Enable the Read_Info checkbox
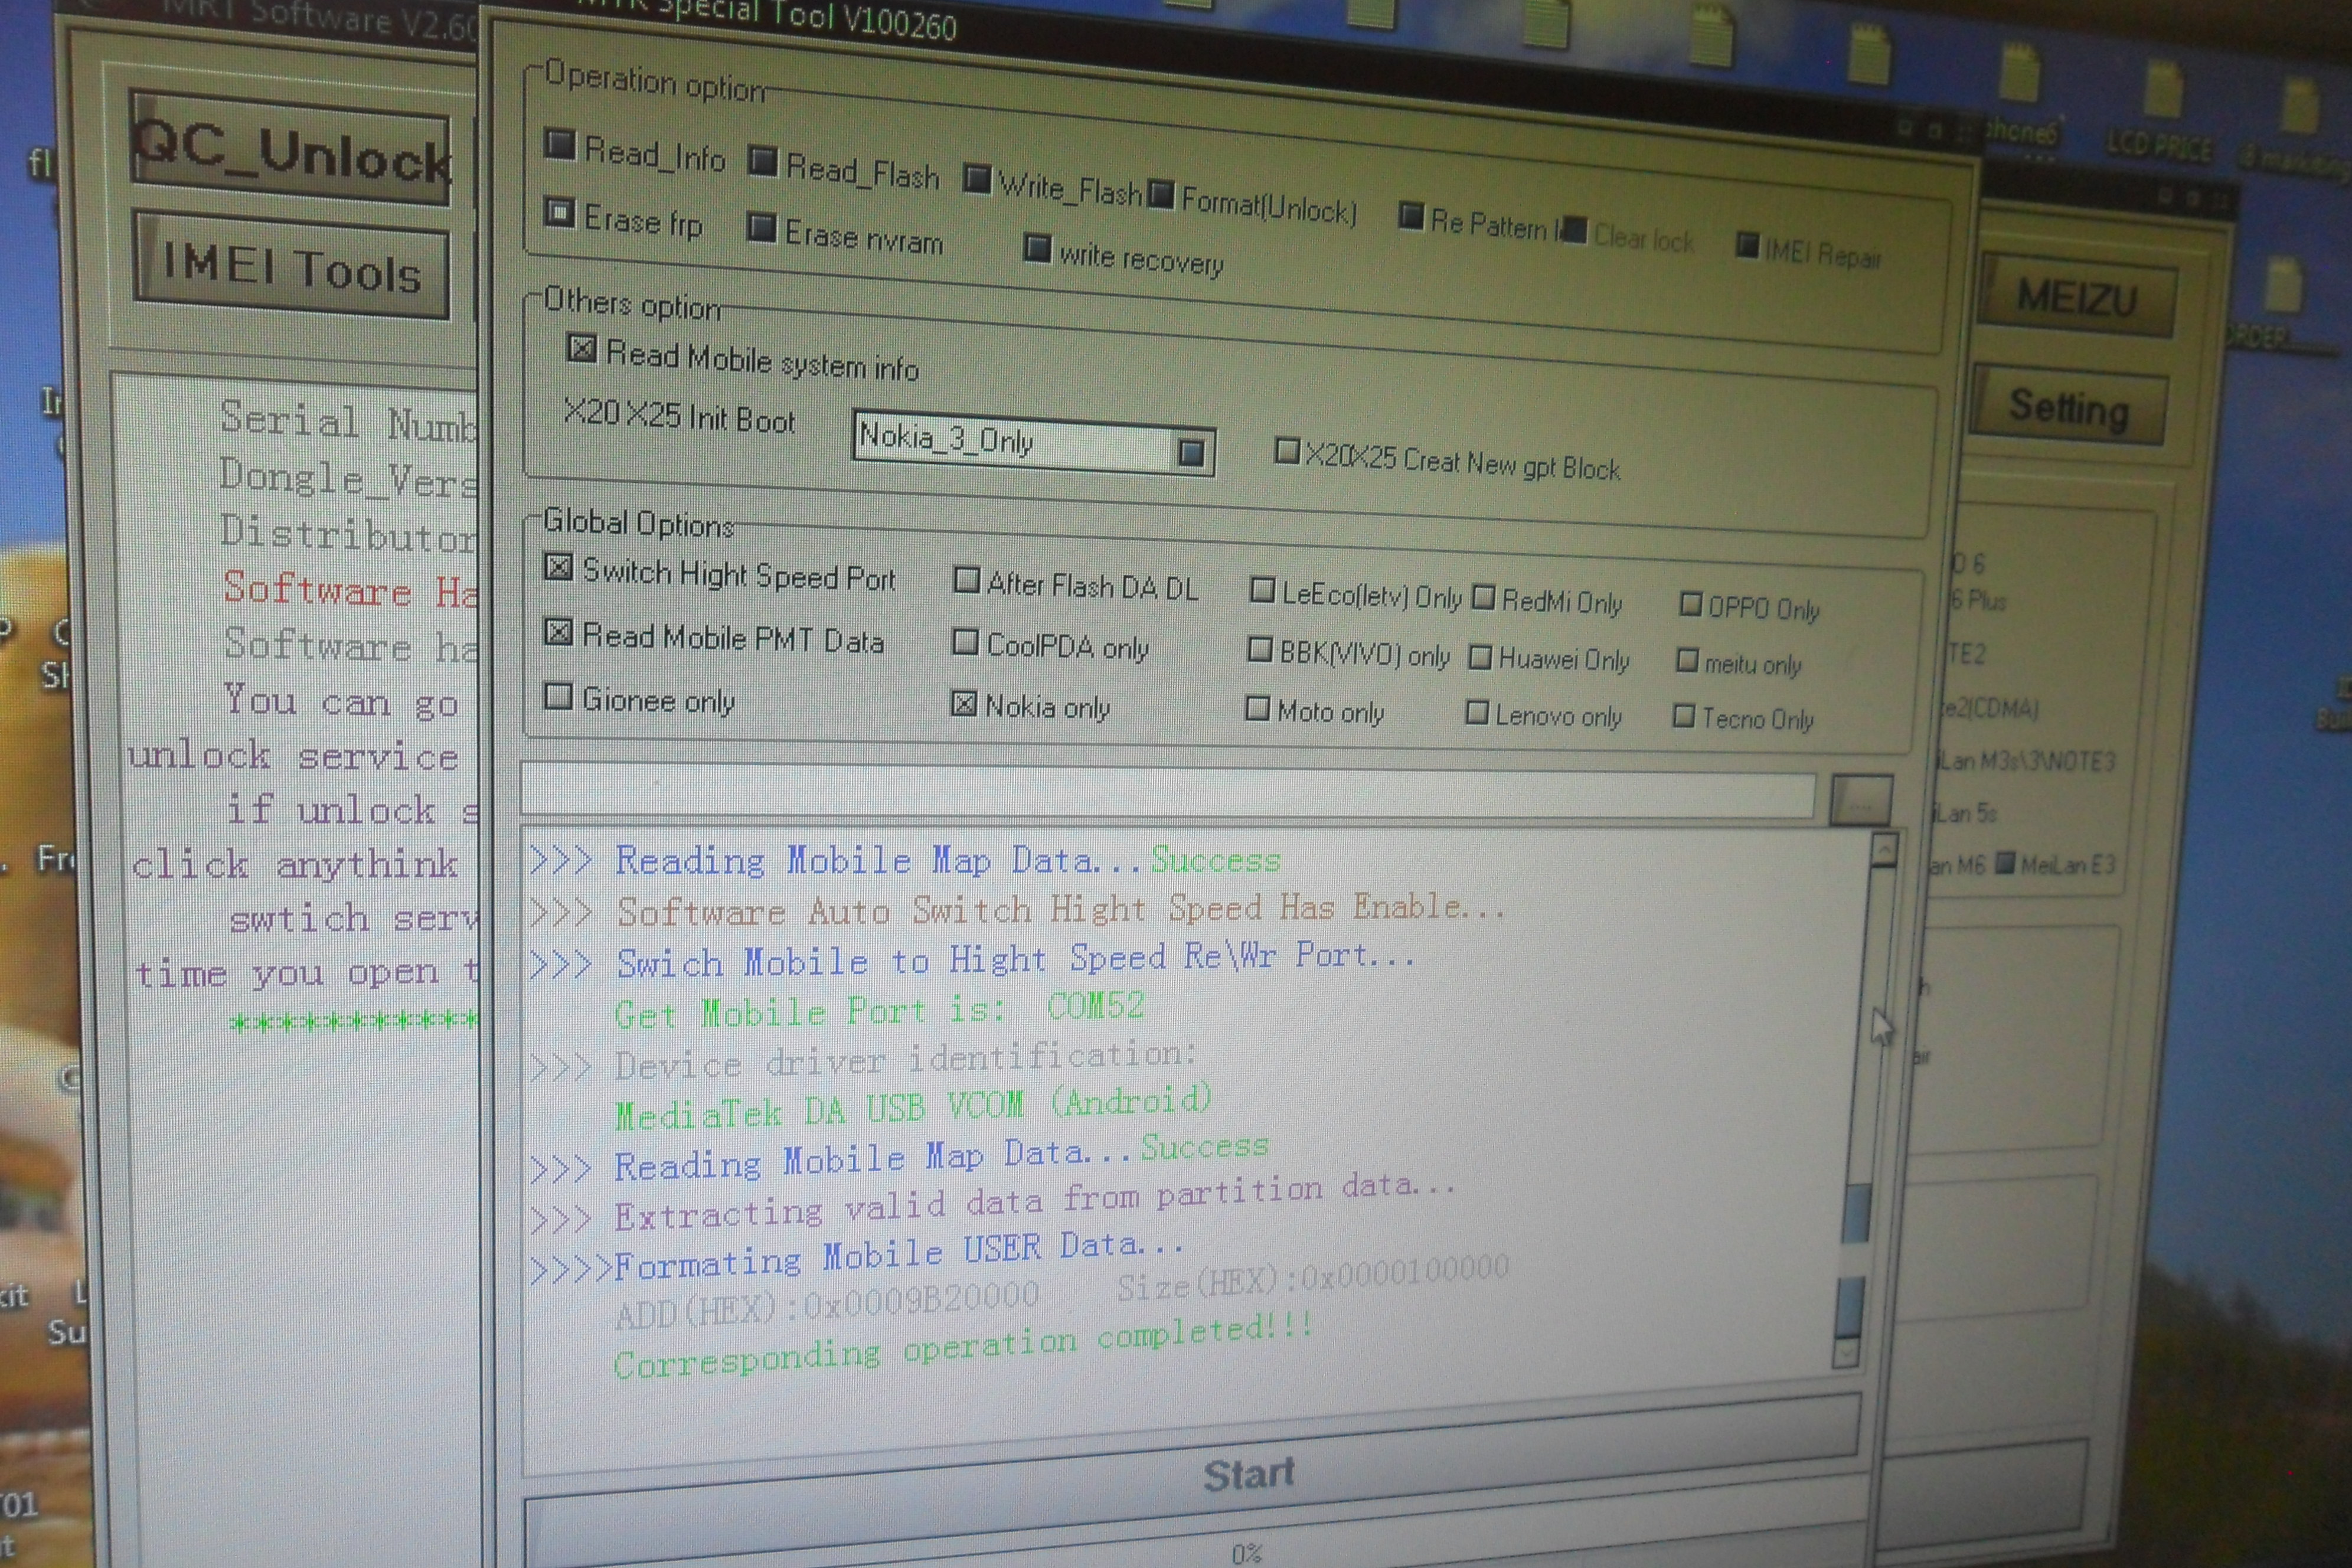Screen dimensions: 2352x1568 [560, 146]
